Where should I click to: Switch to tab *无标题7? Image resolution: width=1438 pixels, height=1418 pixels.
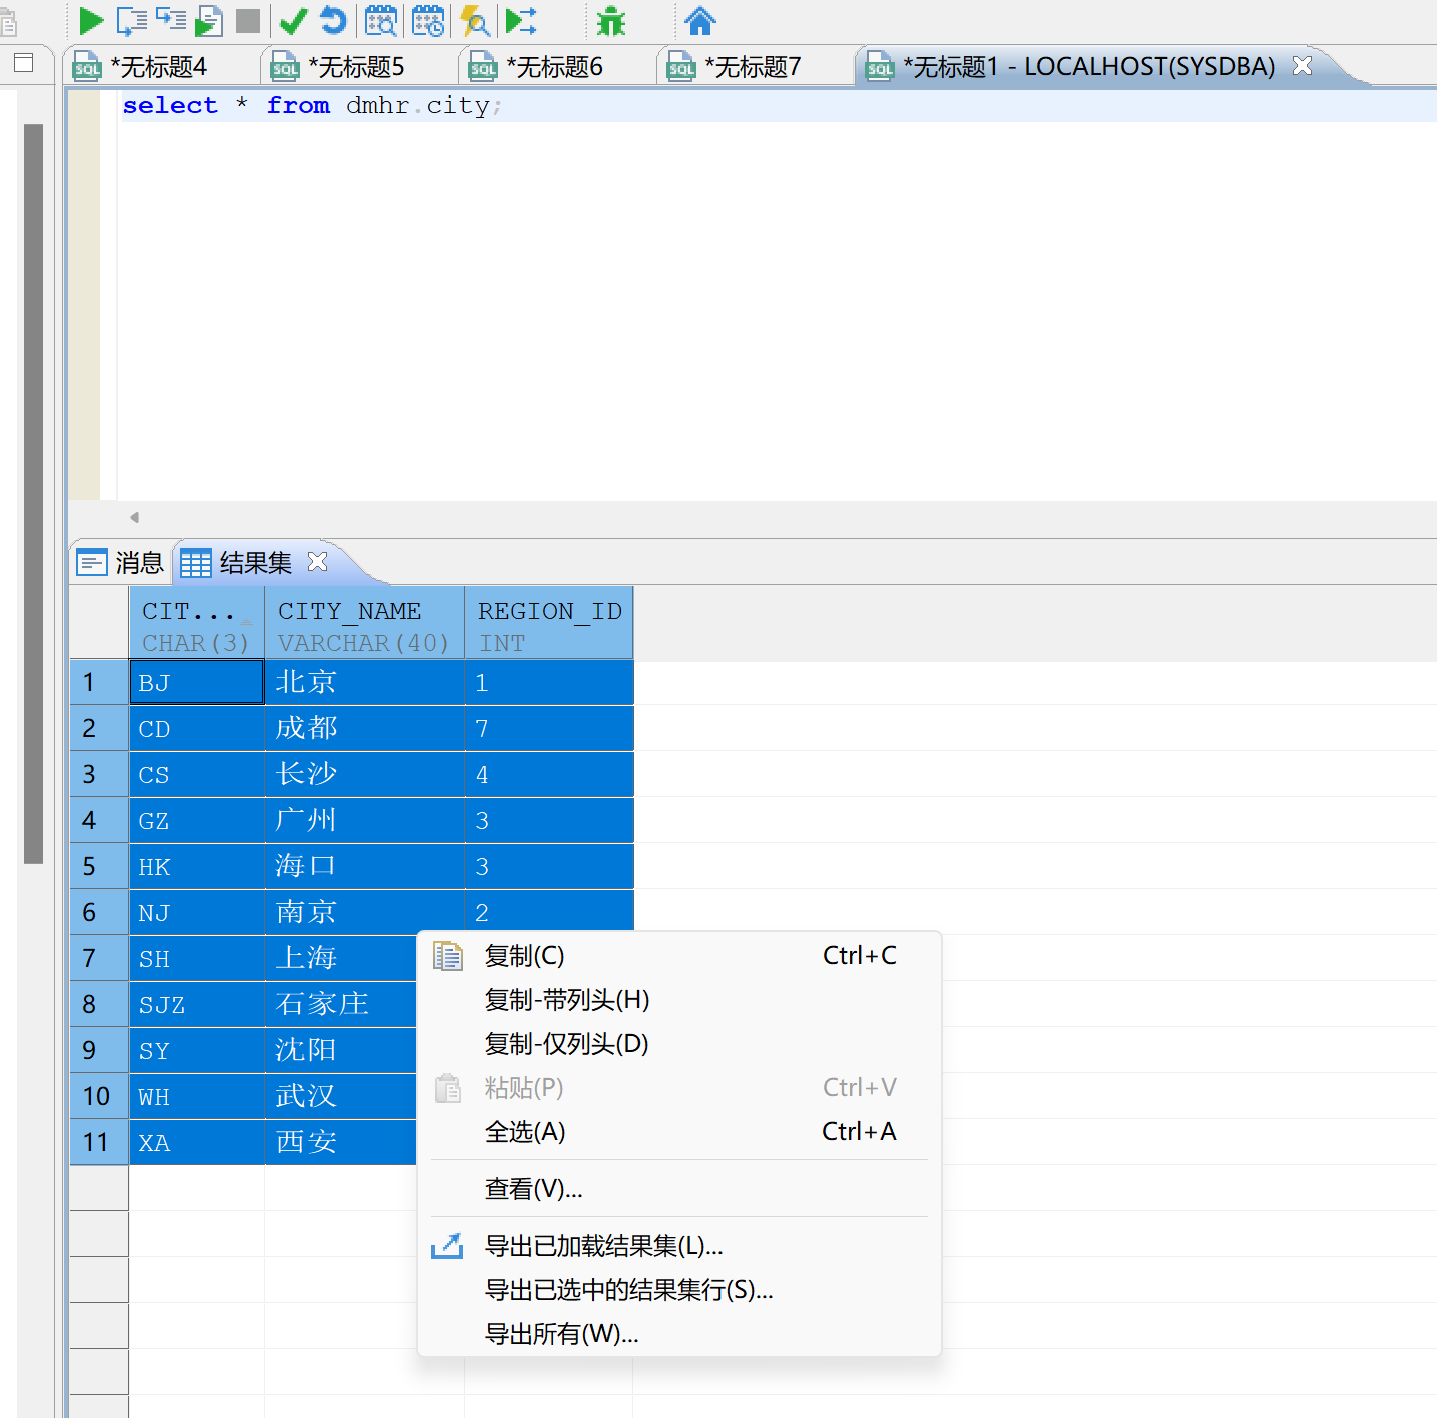click(x=754, y=67)
